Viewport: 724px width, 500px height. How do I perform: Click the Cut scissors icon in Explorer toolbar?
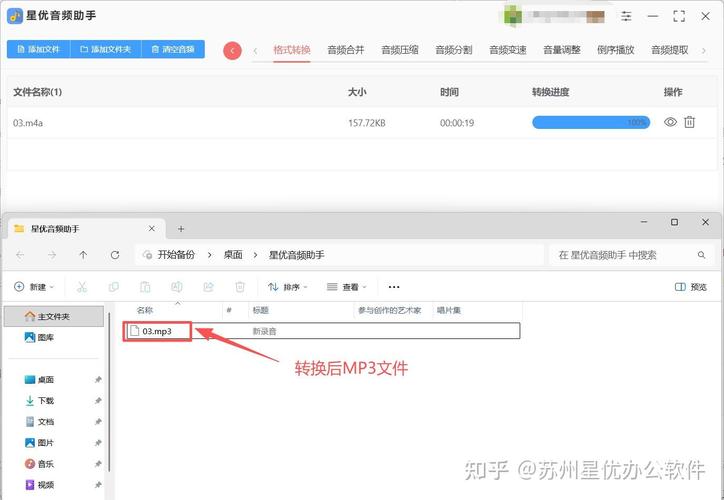[82, 287]
